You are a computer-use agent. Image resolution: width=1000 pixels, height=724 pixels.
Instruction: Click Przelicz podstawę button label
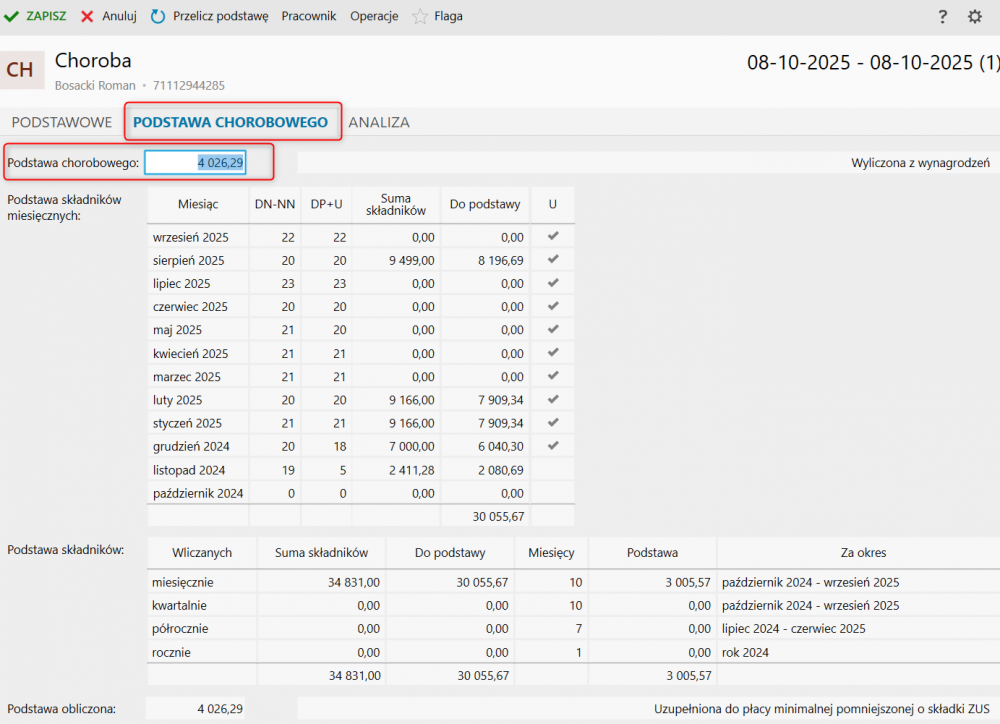(221, 16)
